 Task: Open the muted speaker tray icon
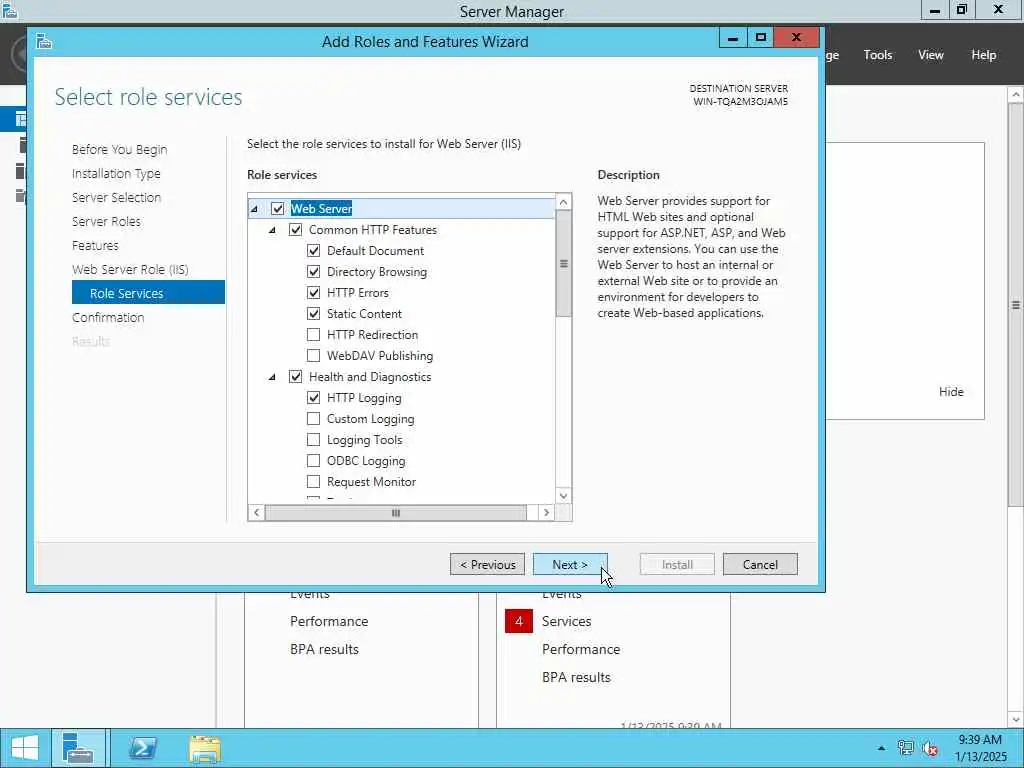pos(930,748)
